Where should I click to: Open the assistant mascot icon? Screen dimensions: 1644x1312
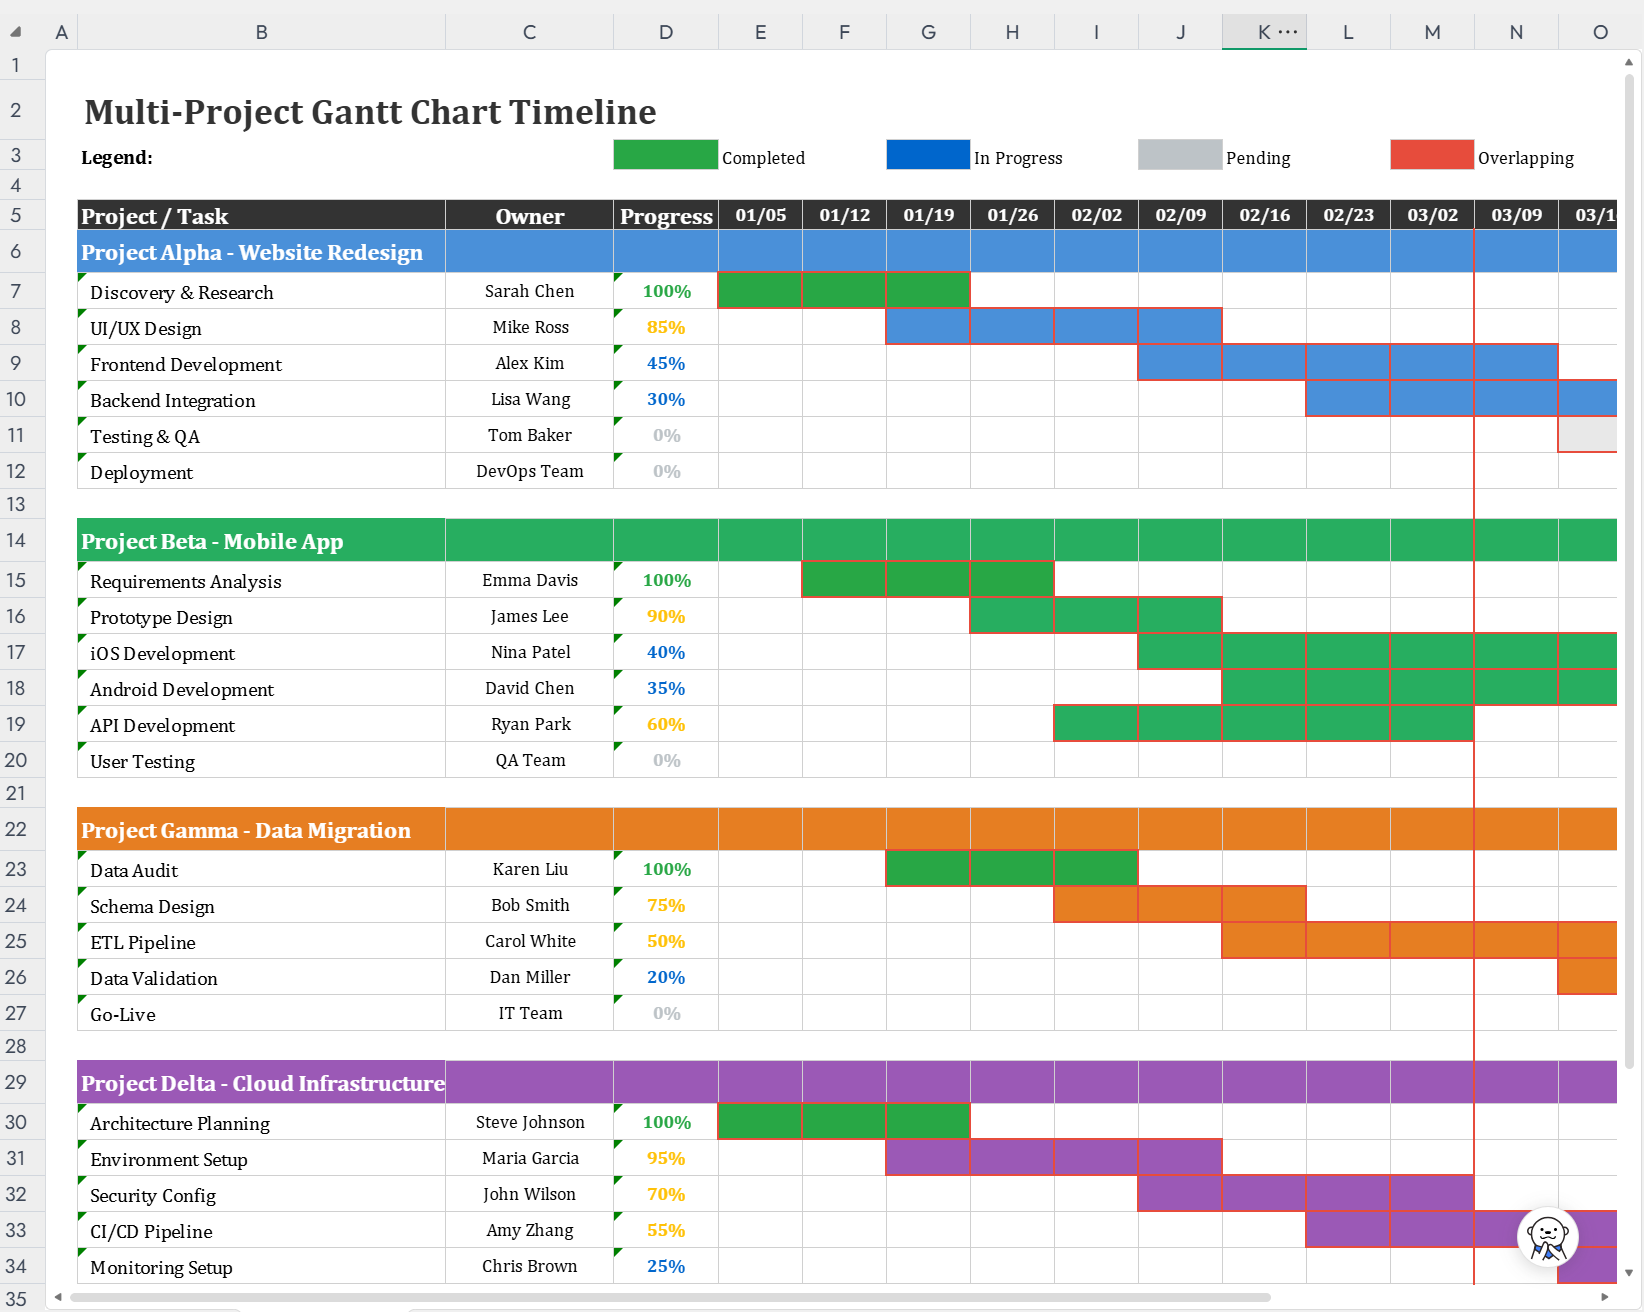tap(1547, 1237)
